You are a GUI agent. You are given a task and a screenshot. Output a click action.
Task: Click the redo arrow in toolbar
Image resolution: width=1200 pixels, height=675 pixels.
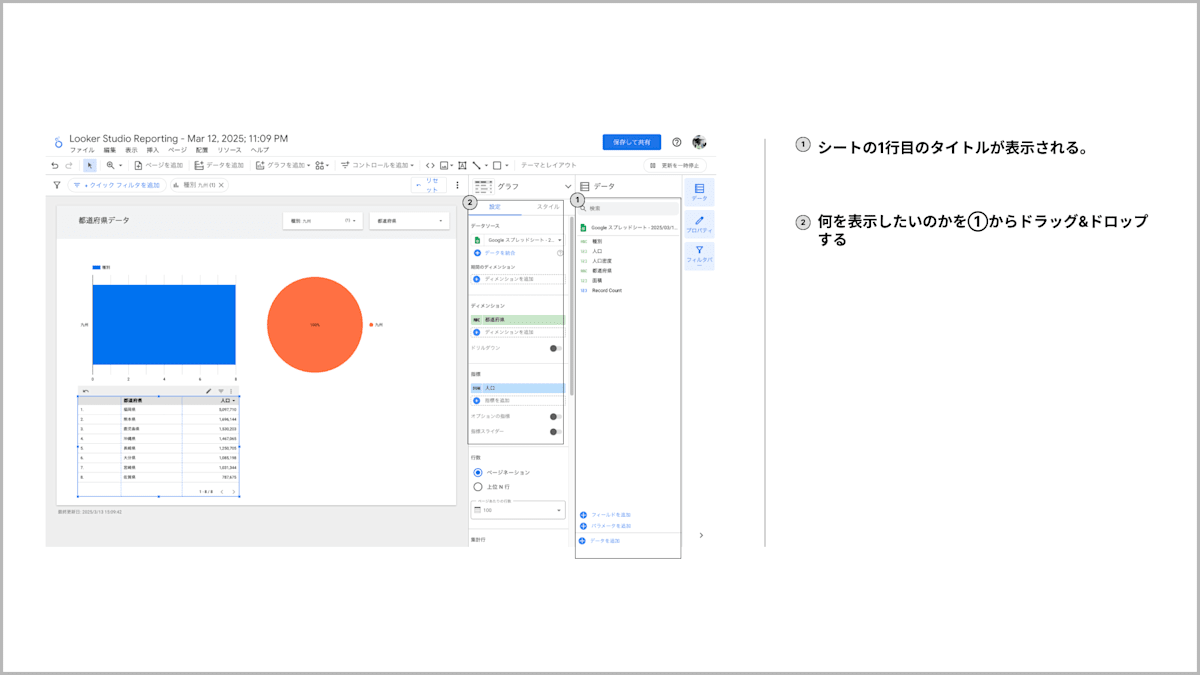coord(69,165)
